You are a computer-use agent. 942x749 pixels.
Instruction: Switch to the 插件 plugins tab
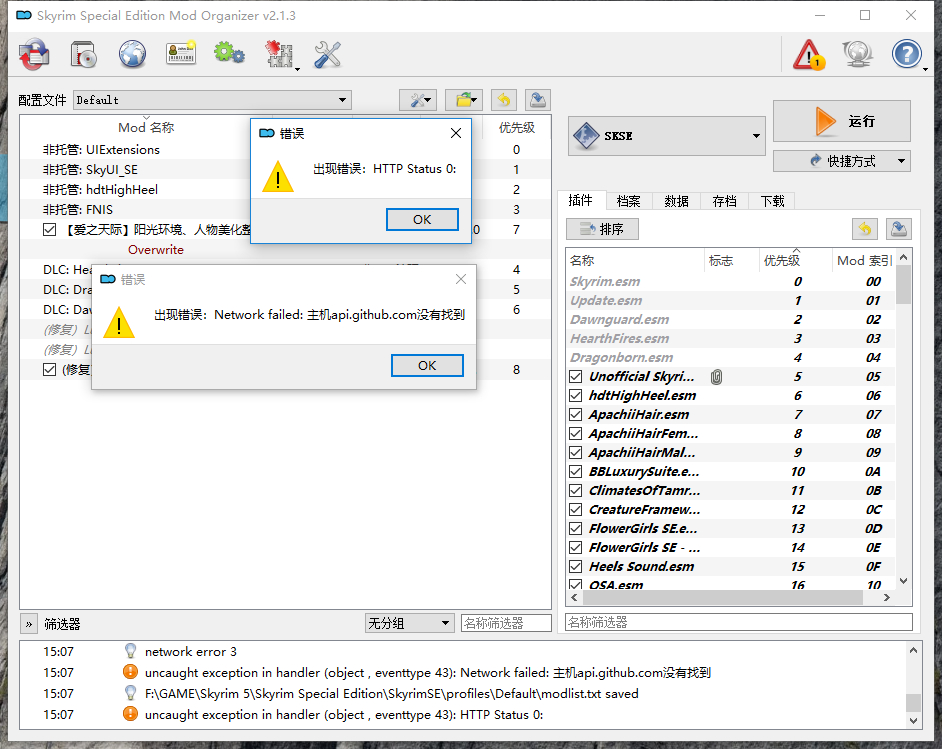[580, 200]
